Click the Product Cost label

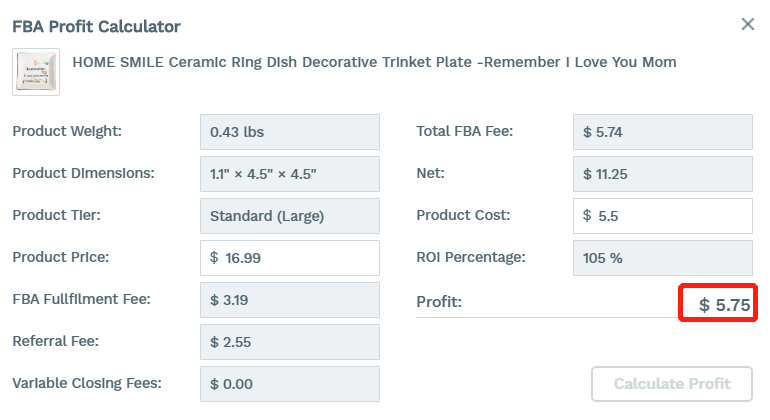[463, 215]
